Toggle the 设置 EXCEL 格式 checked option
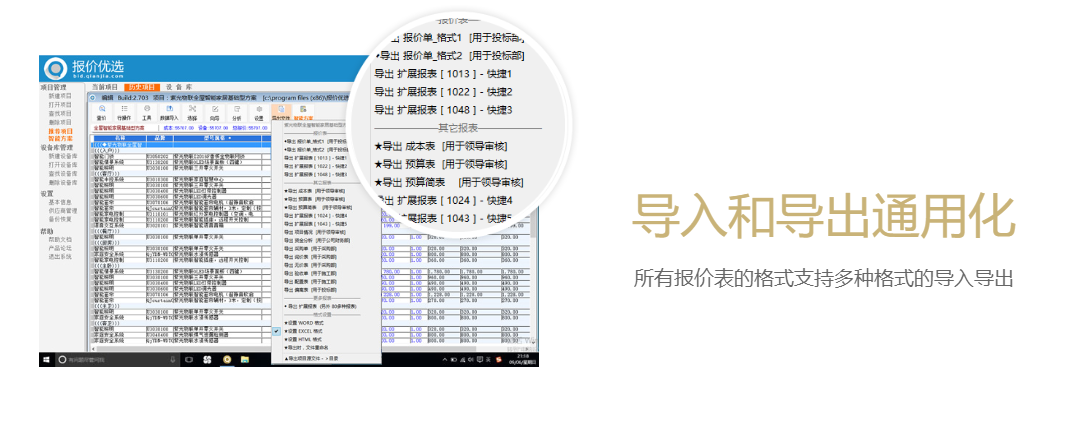The image size is (1071, 422). [305, 330]
